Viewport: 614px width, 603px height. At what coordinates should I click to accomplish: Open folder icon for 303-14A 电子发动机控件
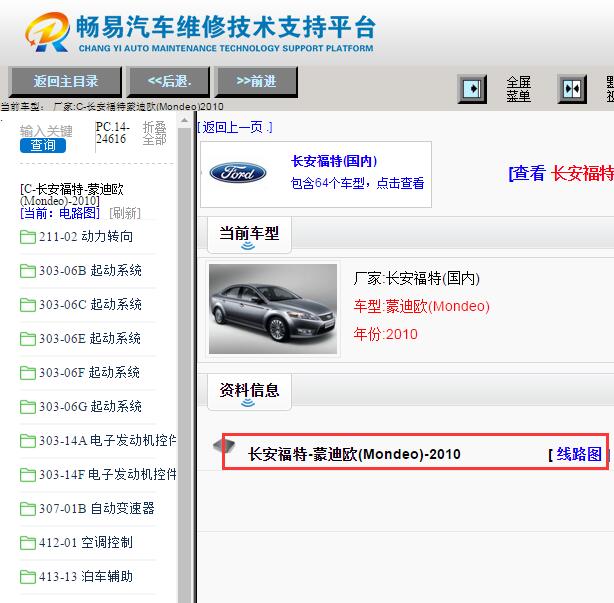(x=28, y=441)
